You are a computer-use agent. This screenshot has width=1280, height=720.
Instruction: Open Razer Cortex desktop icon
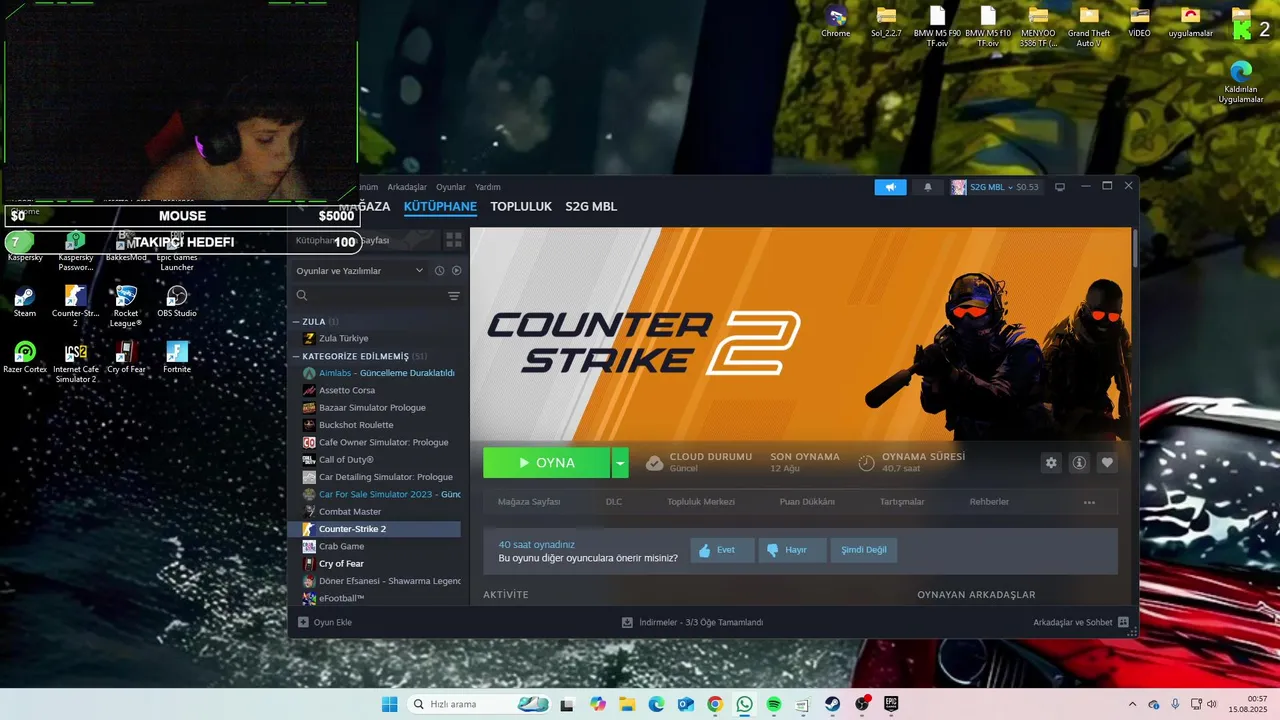pyautogui.click(x=25, y=358)
